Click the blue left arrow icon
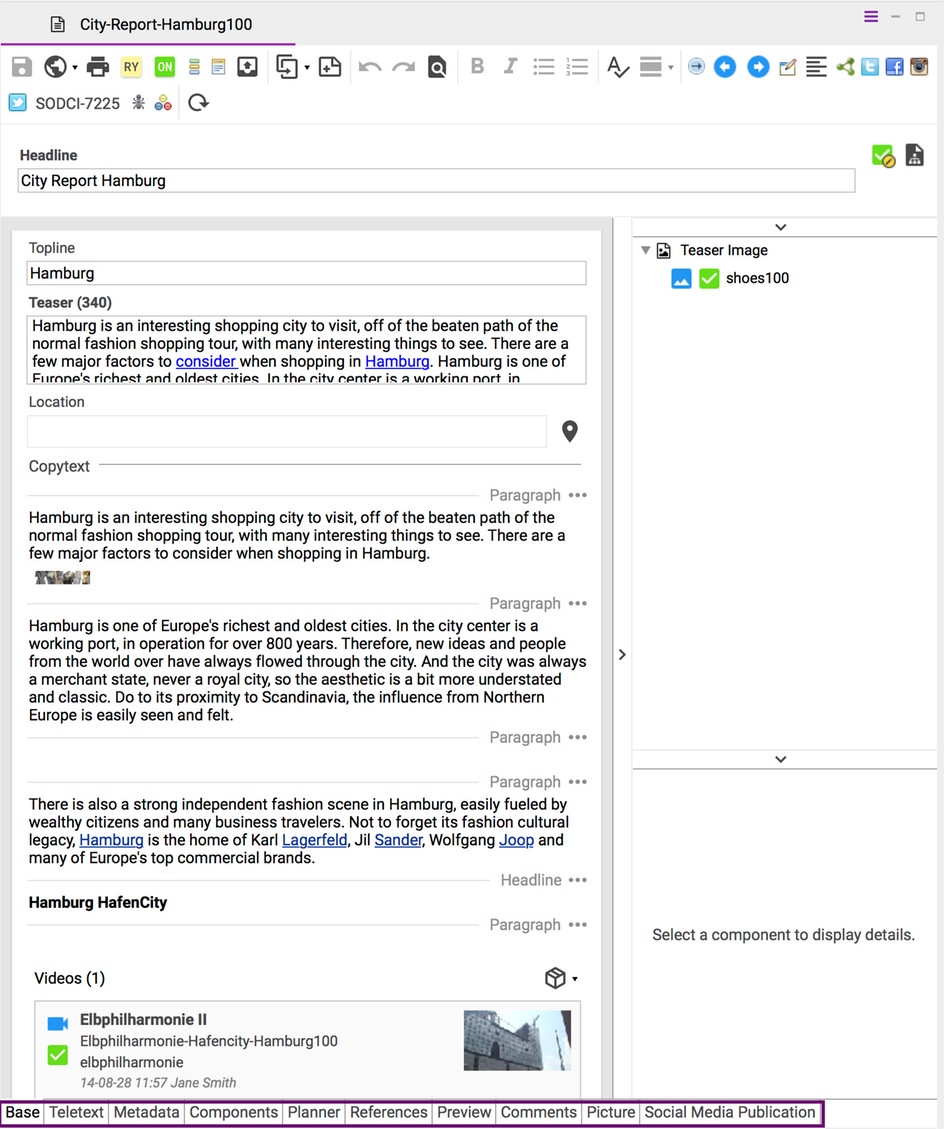Screen dimensions: 944x1129 tap(725, 67)
